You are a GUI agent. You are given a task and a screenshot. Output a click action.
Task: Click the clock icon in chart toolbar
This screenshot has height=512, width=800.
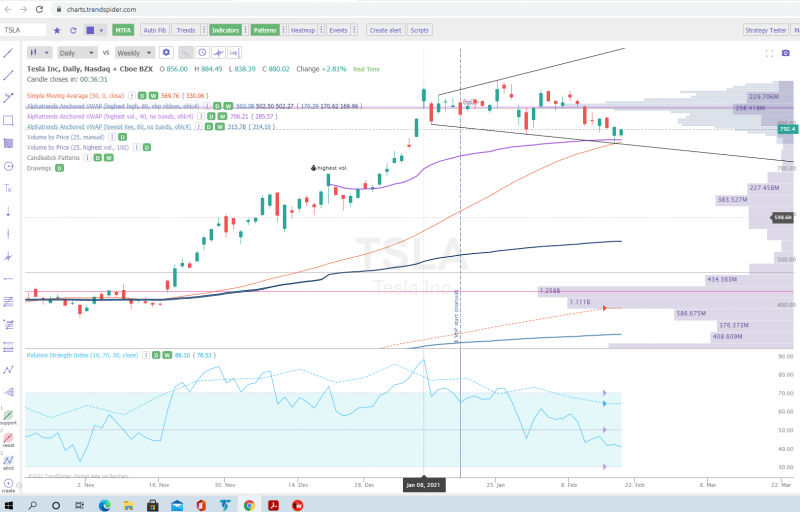click(202, 53)
